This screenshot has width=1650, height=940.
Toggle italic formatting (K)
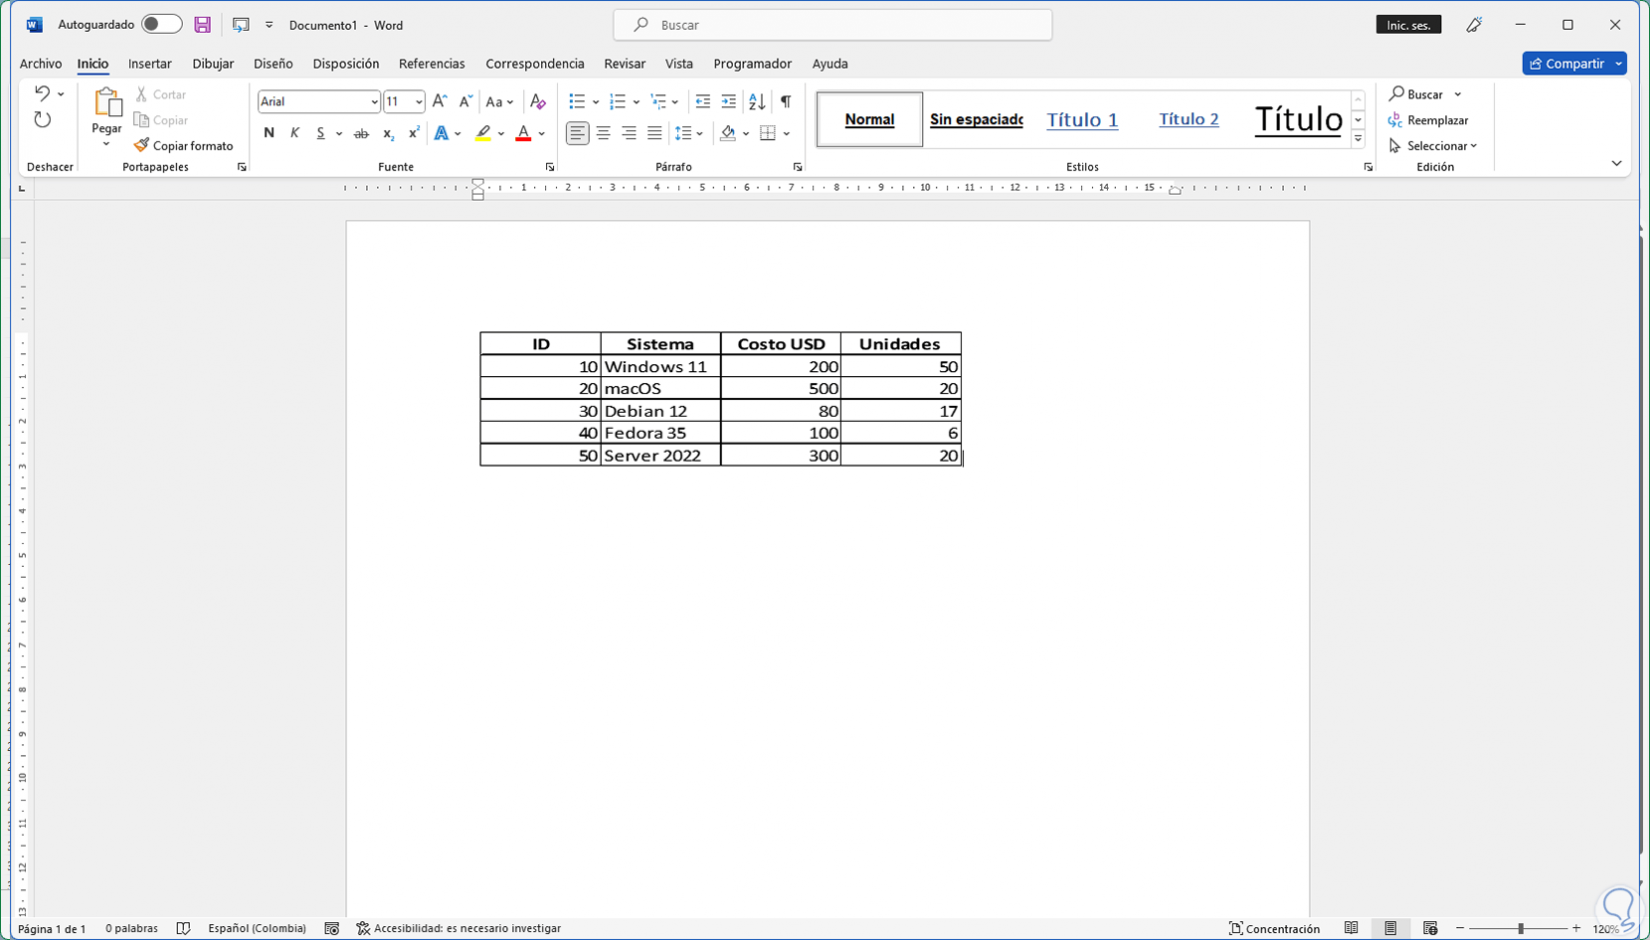(x=294, y=133)
